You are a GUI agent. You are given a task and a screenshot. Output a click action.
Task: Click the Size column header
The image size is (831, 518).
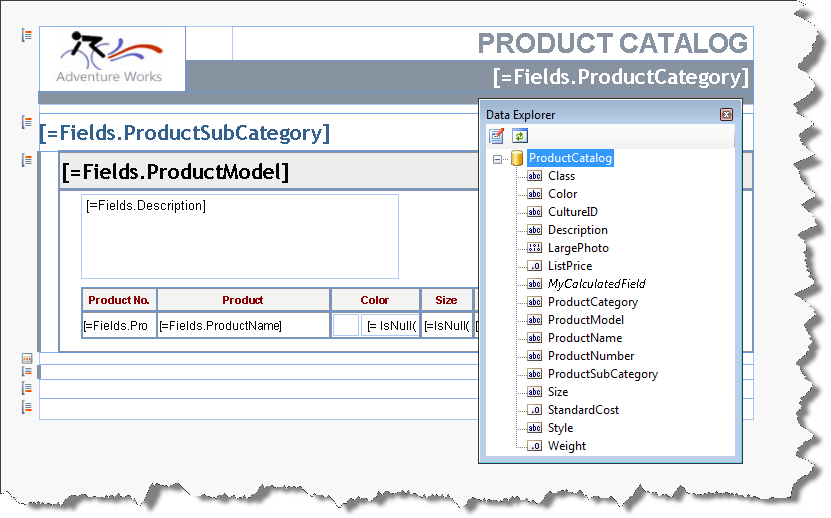(x=446, y=300)
